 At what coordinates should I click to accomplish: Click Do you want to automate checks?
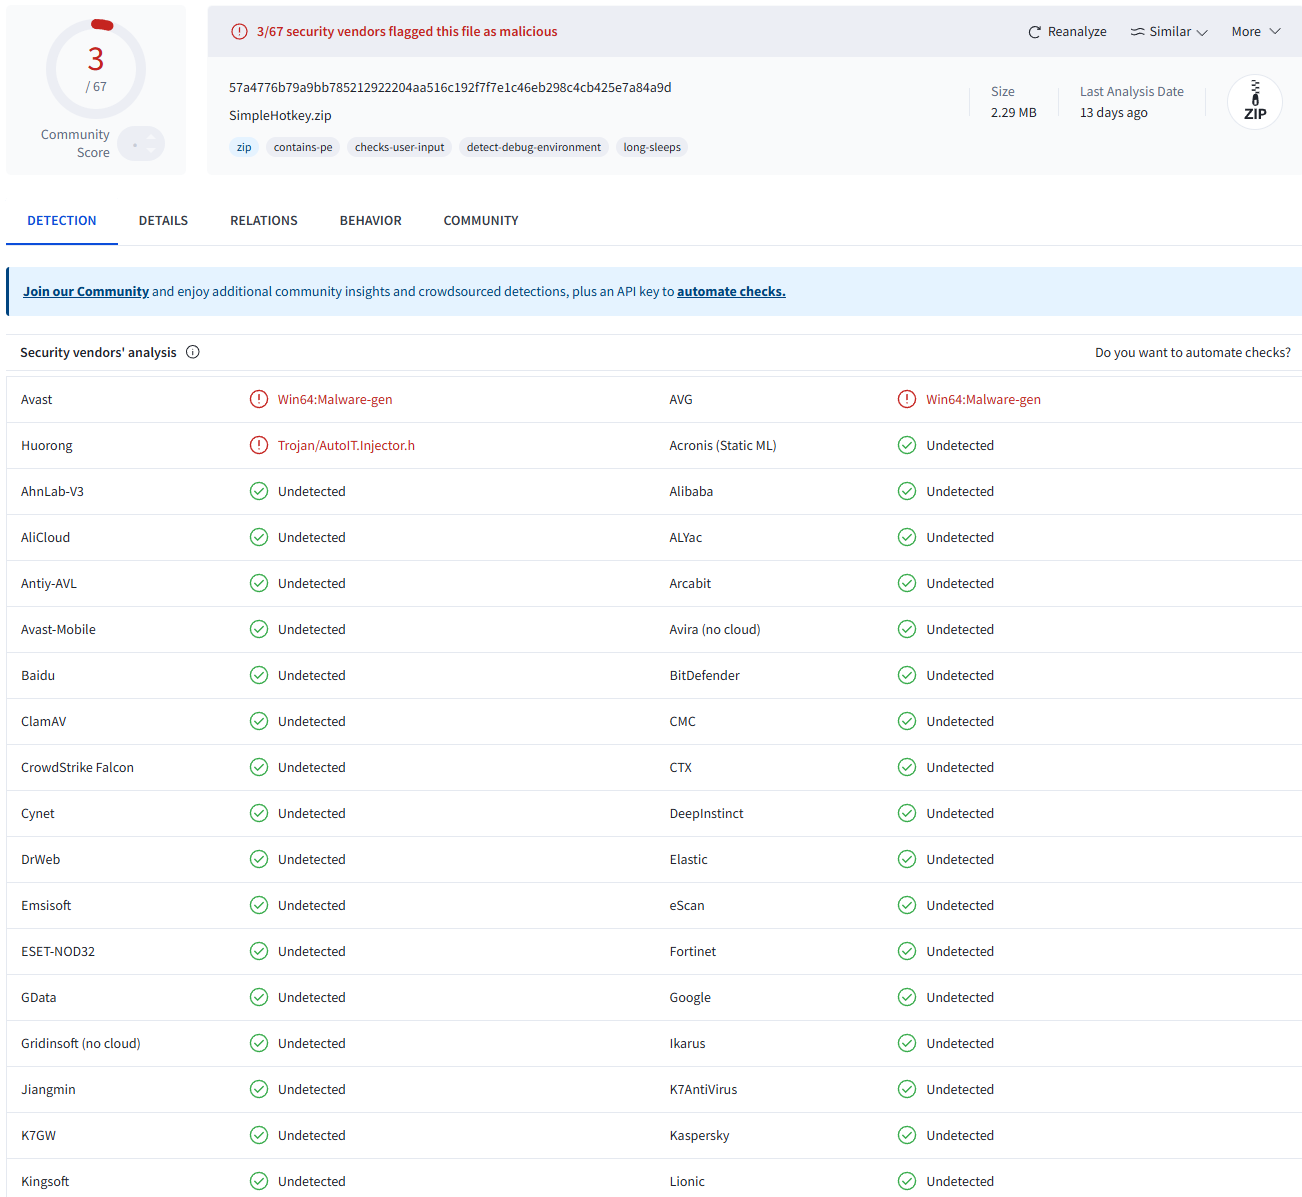pos(1193,352)
